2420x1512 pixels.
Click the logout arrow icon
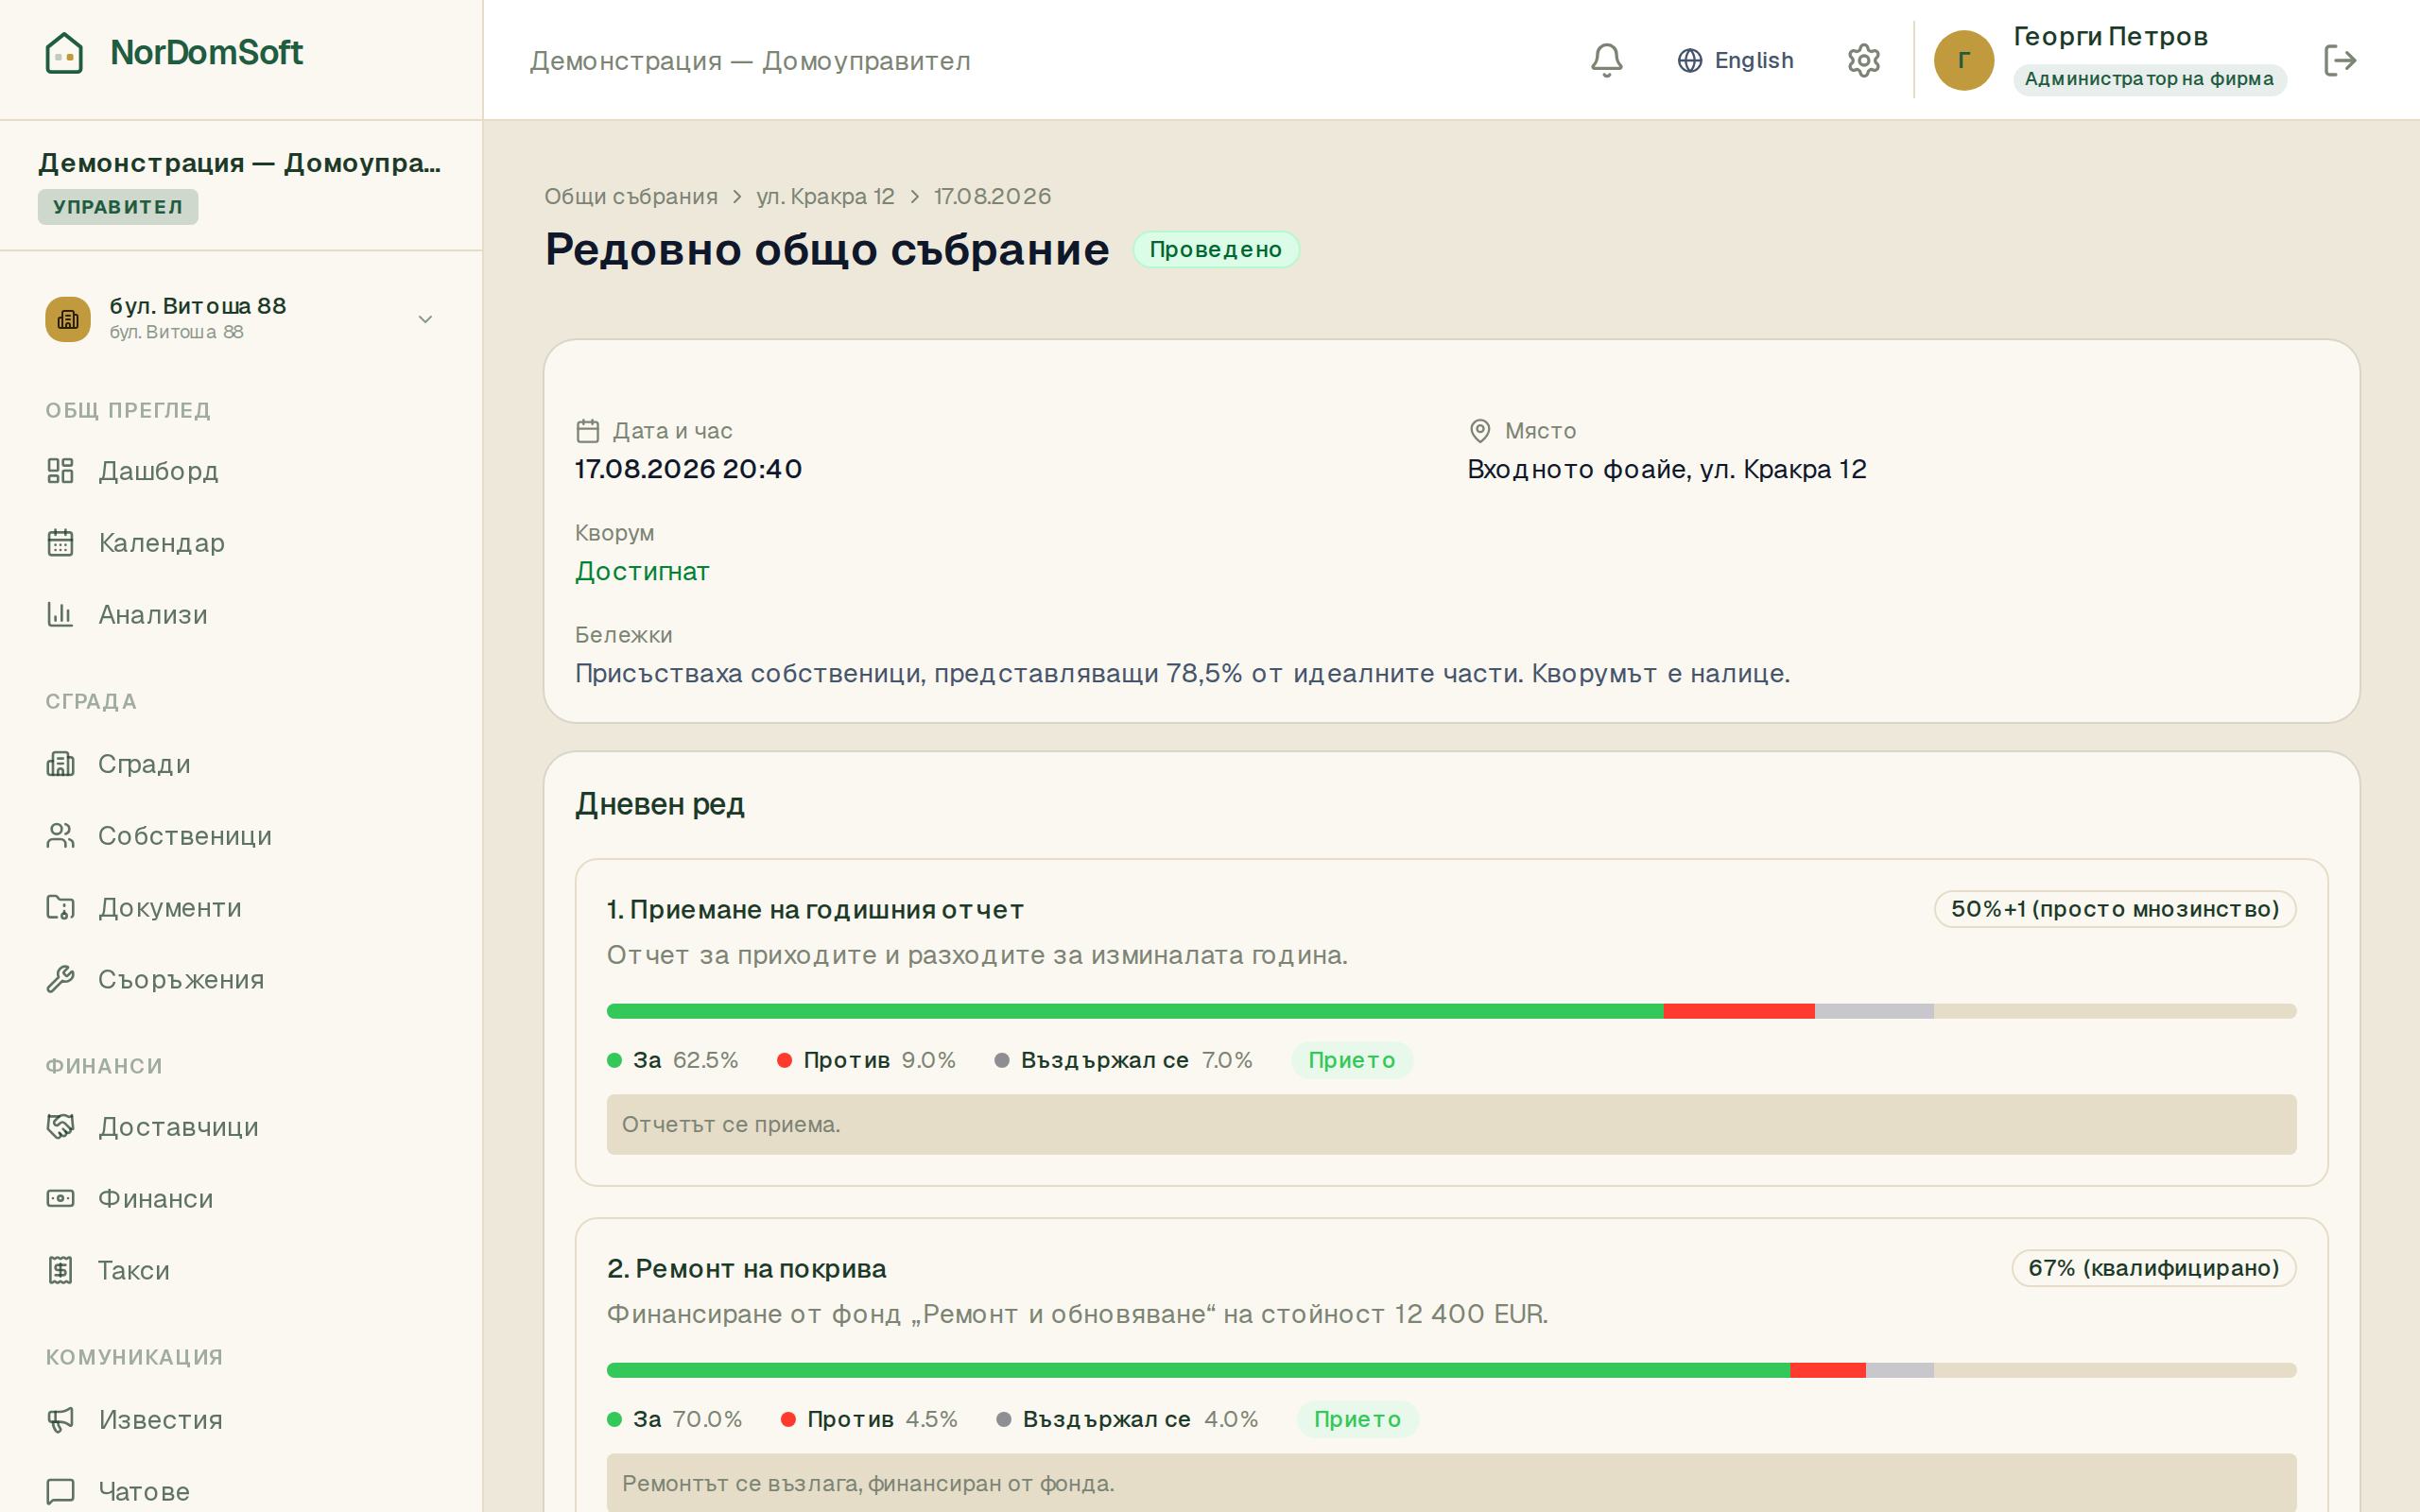click(x=2339, y=60)
